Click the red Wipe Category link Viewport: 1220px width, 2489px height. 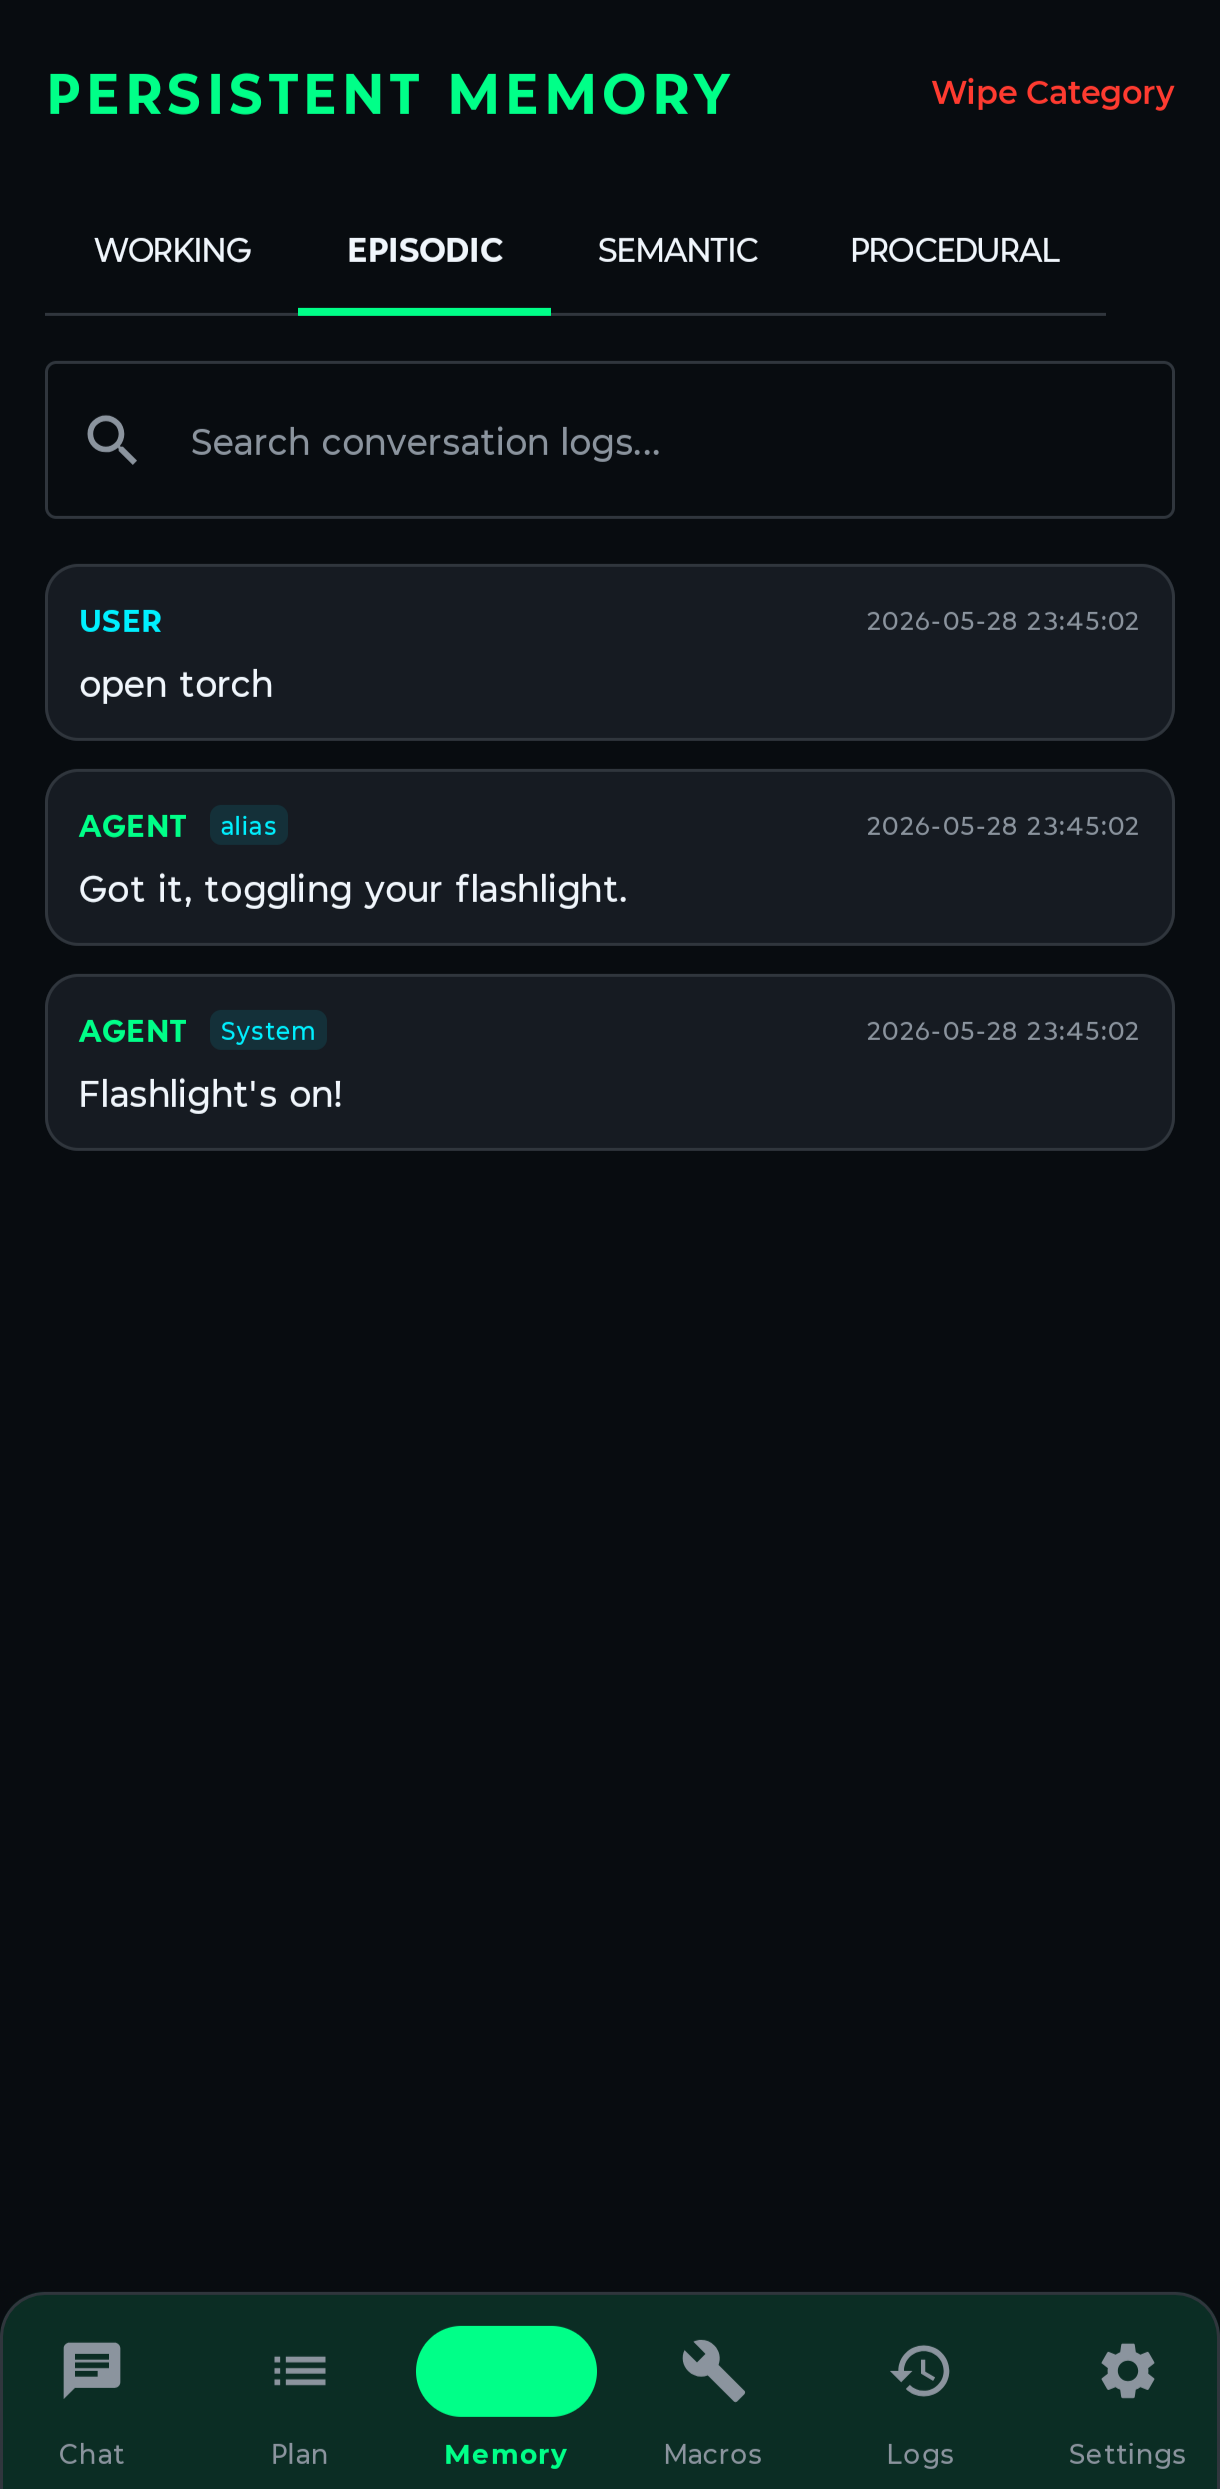point(1052,93)
